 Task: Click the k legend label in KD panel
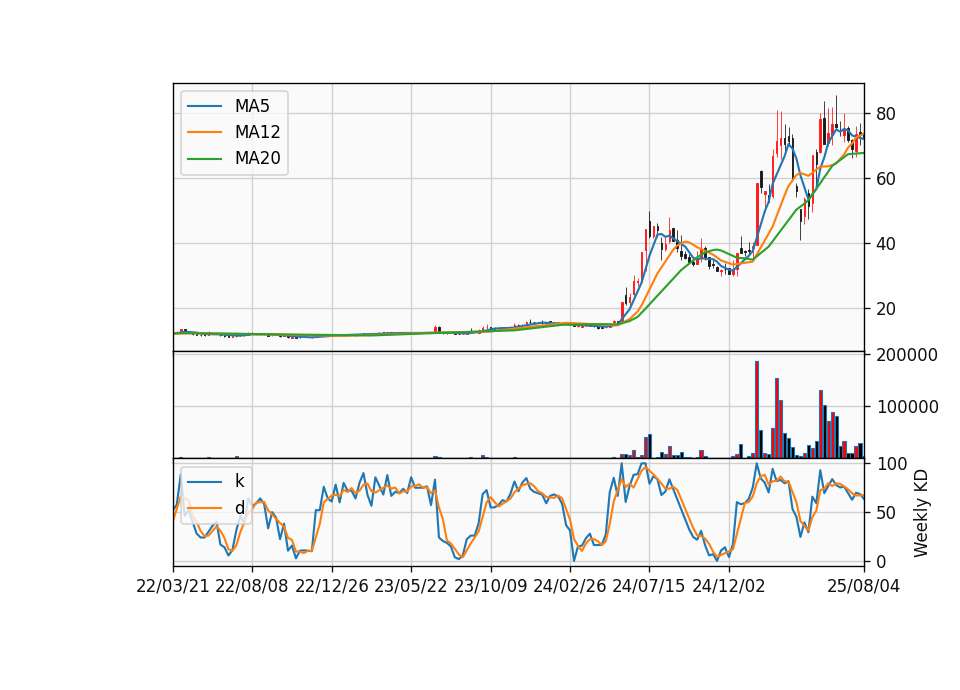[239, 481]
